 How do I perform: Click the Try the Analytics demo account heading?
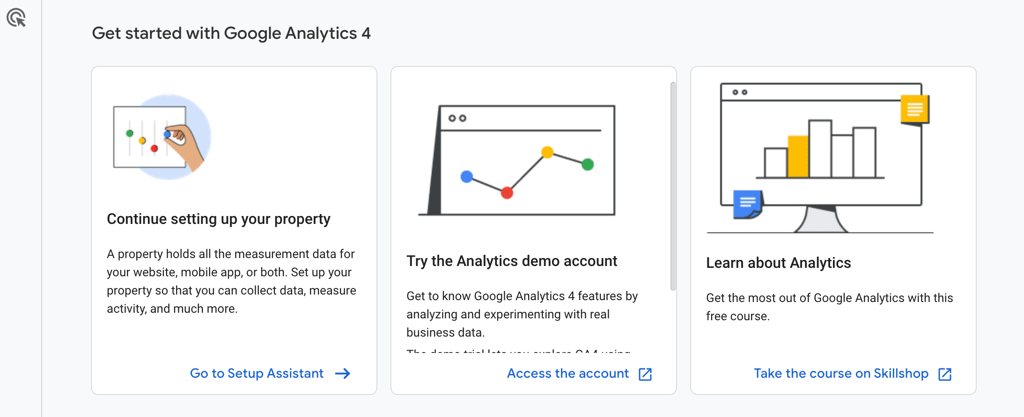(x=511, y=261)
